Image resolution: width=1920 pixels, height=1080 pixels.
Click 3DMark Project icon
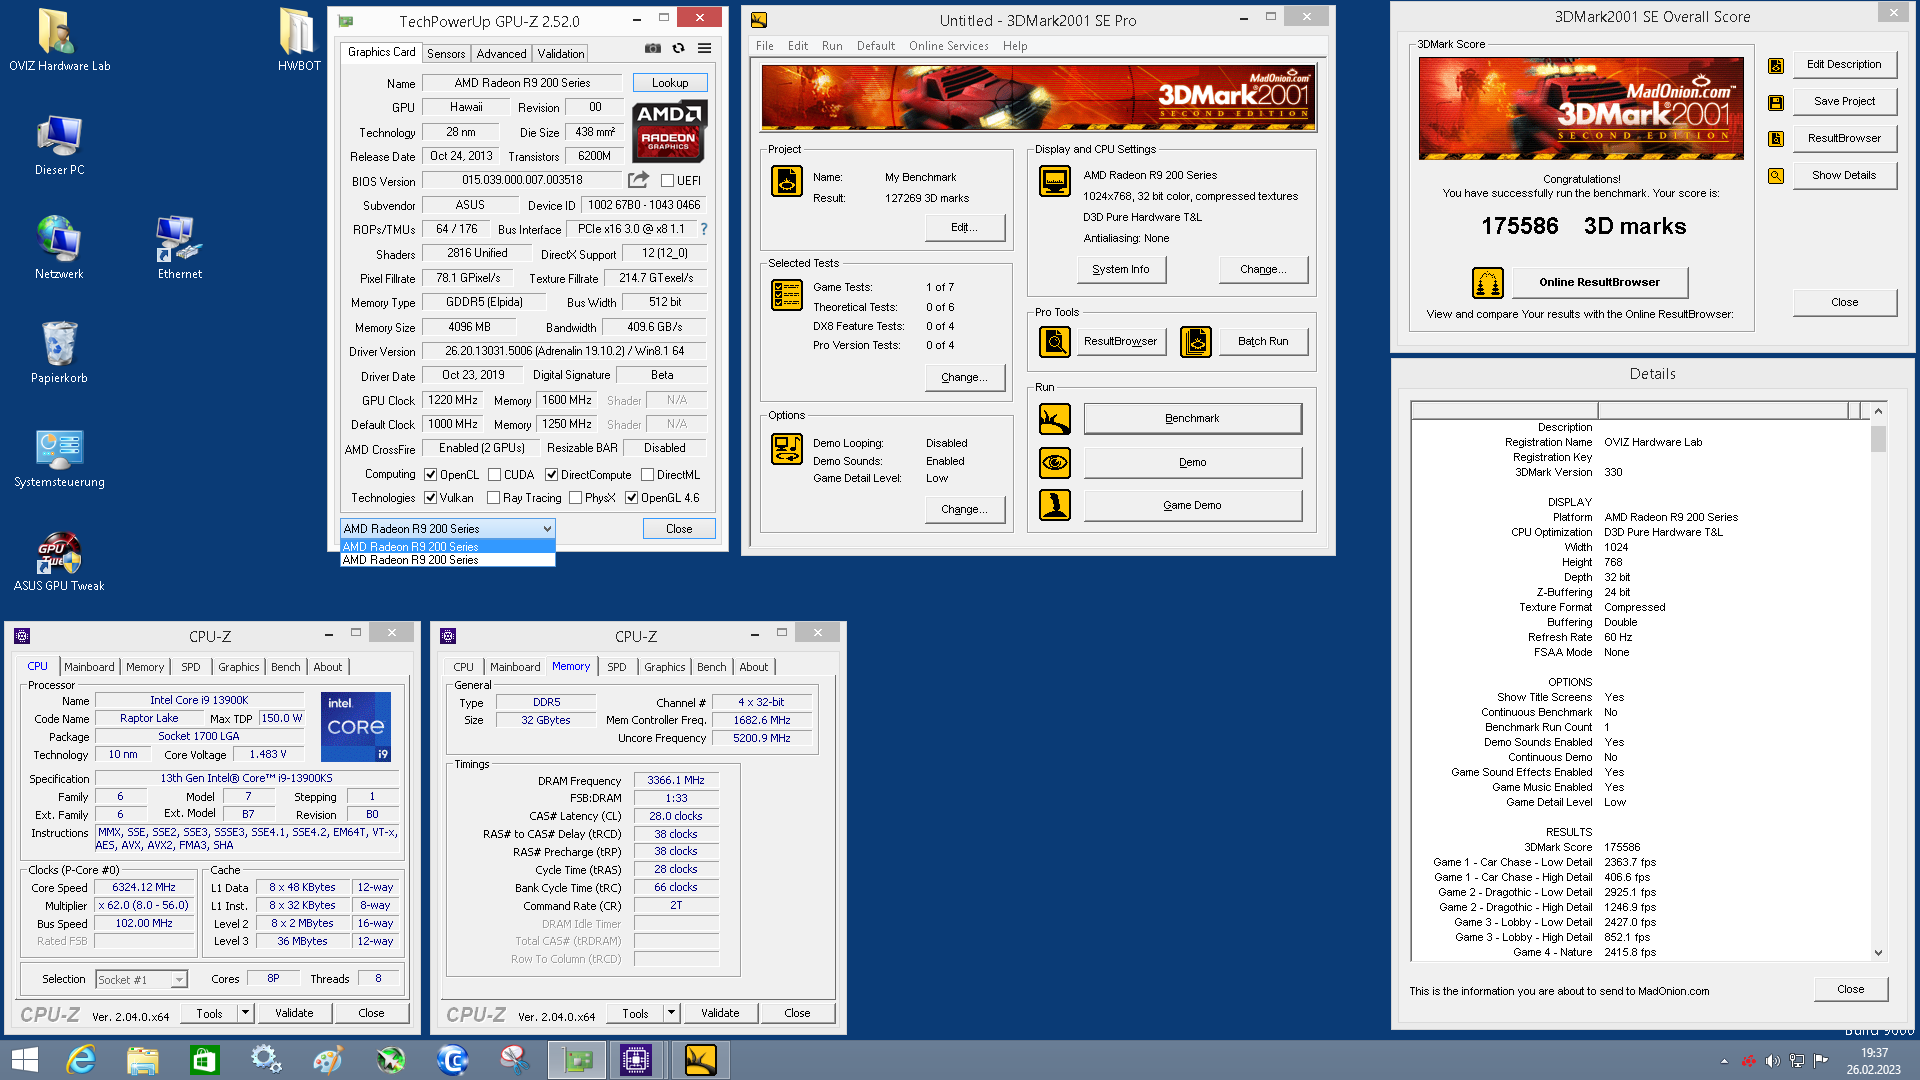(x=787, y=181)
